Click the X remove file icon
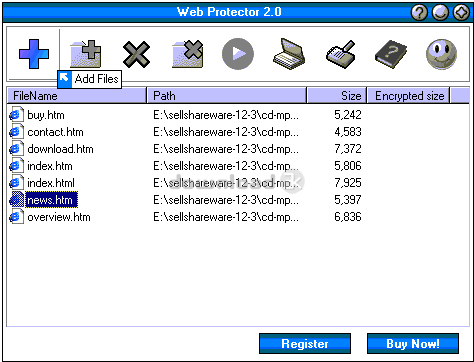 (x=136, y=54)
